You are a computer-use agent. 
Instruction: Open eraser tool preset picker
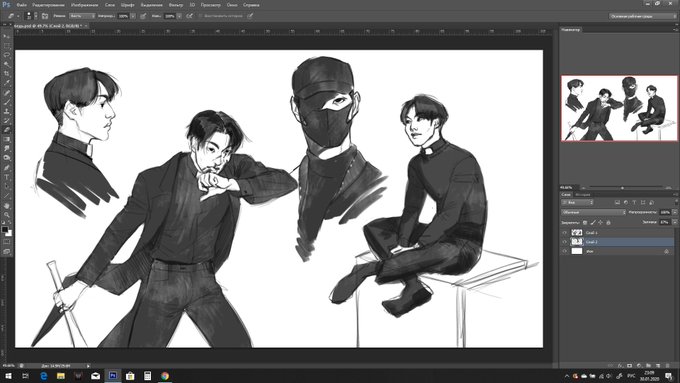(x=13, y=16)
